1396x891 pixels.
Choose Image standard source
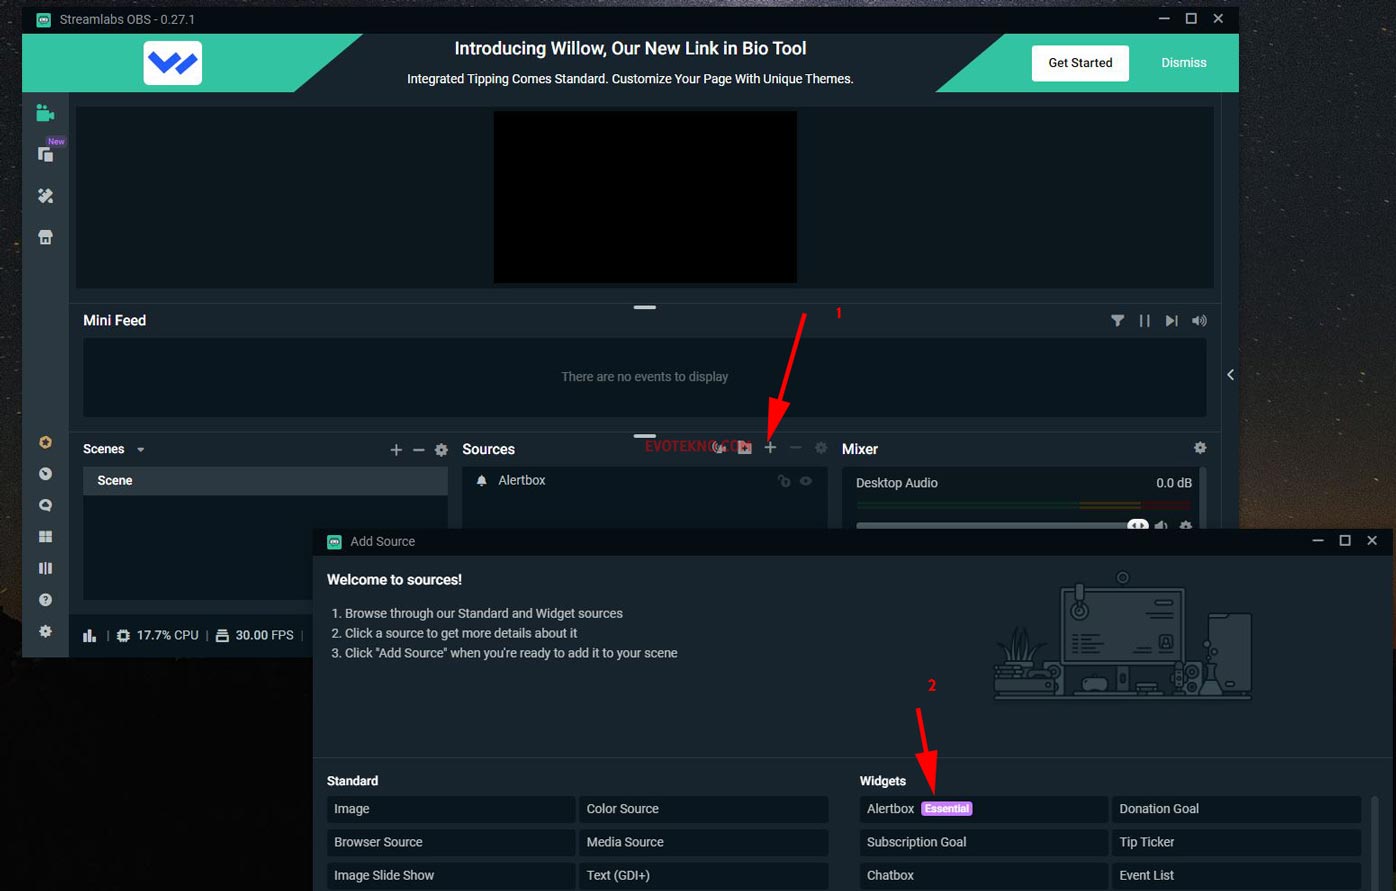point(450,809)
